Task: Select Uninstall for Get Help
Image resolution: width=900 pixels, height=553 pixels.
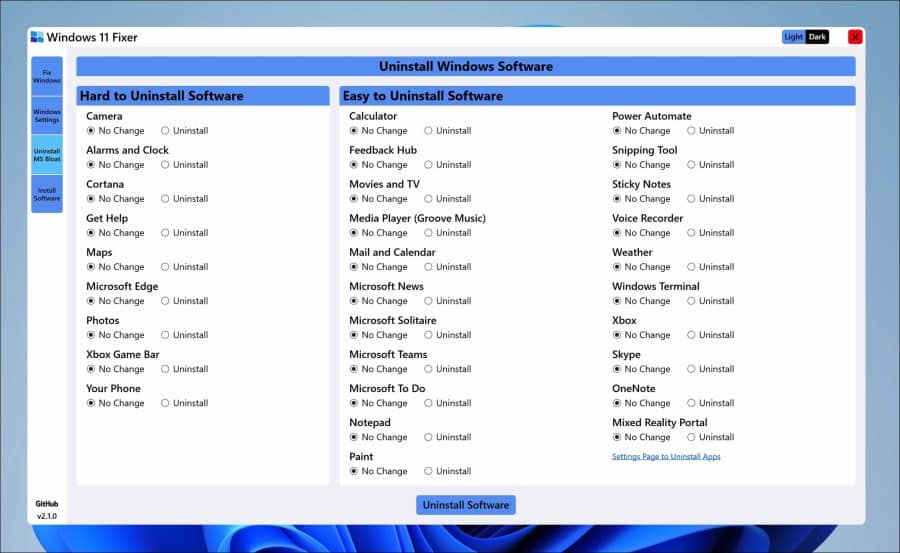Action: [x=185, y=233]
